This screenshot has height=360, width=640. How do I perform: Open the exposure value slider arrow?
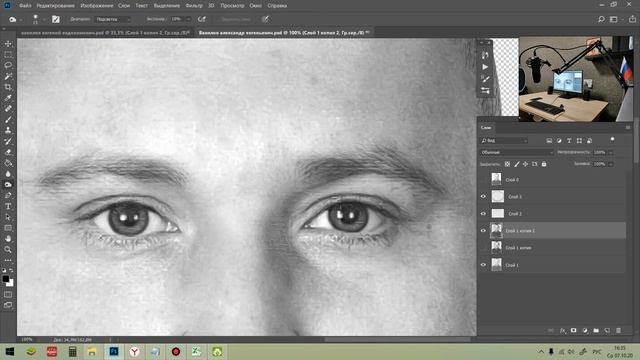188,19
